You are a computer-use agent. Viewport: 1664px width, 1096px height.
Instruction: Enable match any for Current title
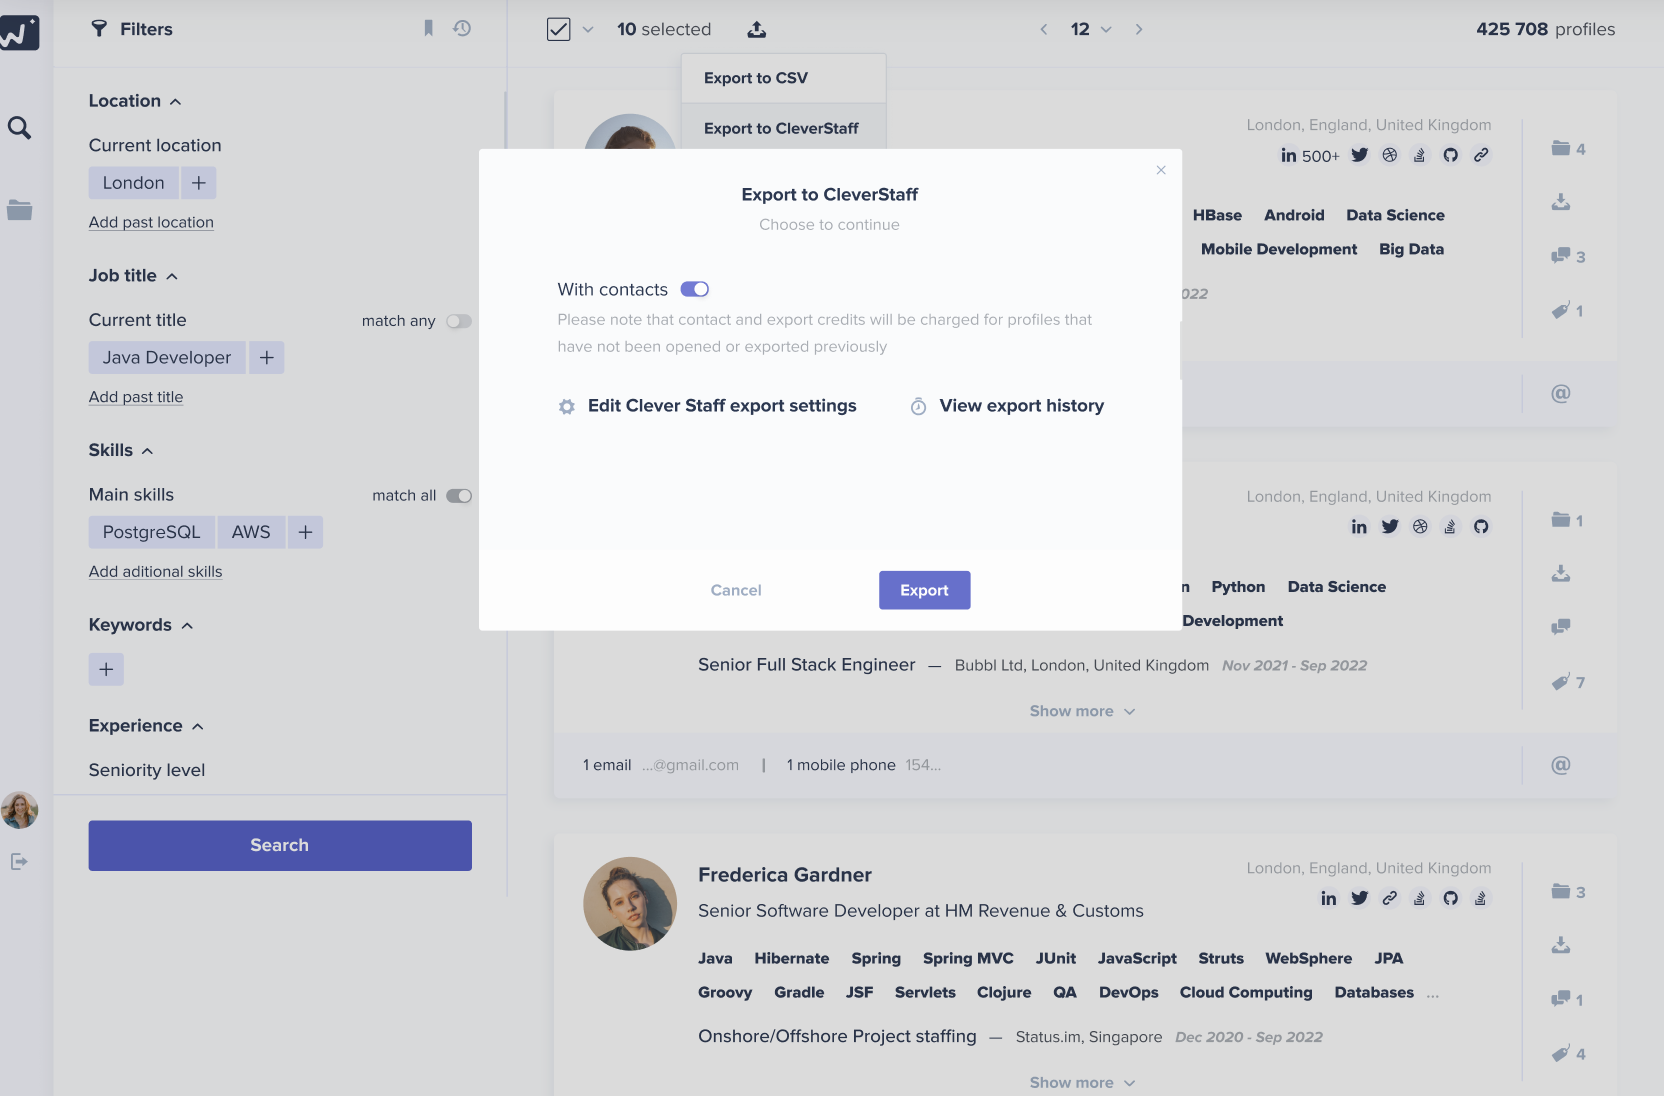point(458,321)
